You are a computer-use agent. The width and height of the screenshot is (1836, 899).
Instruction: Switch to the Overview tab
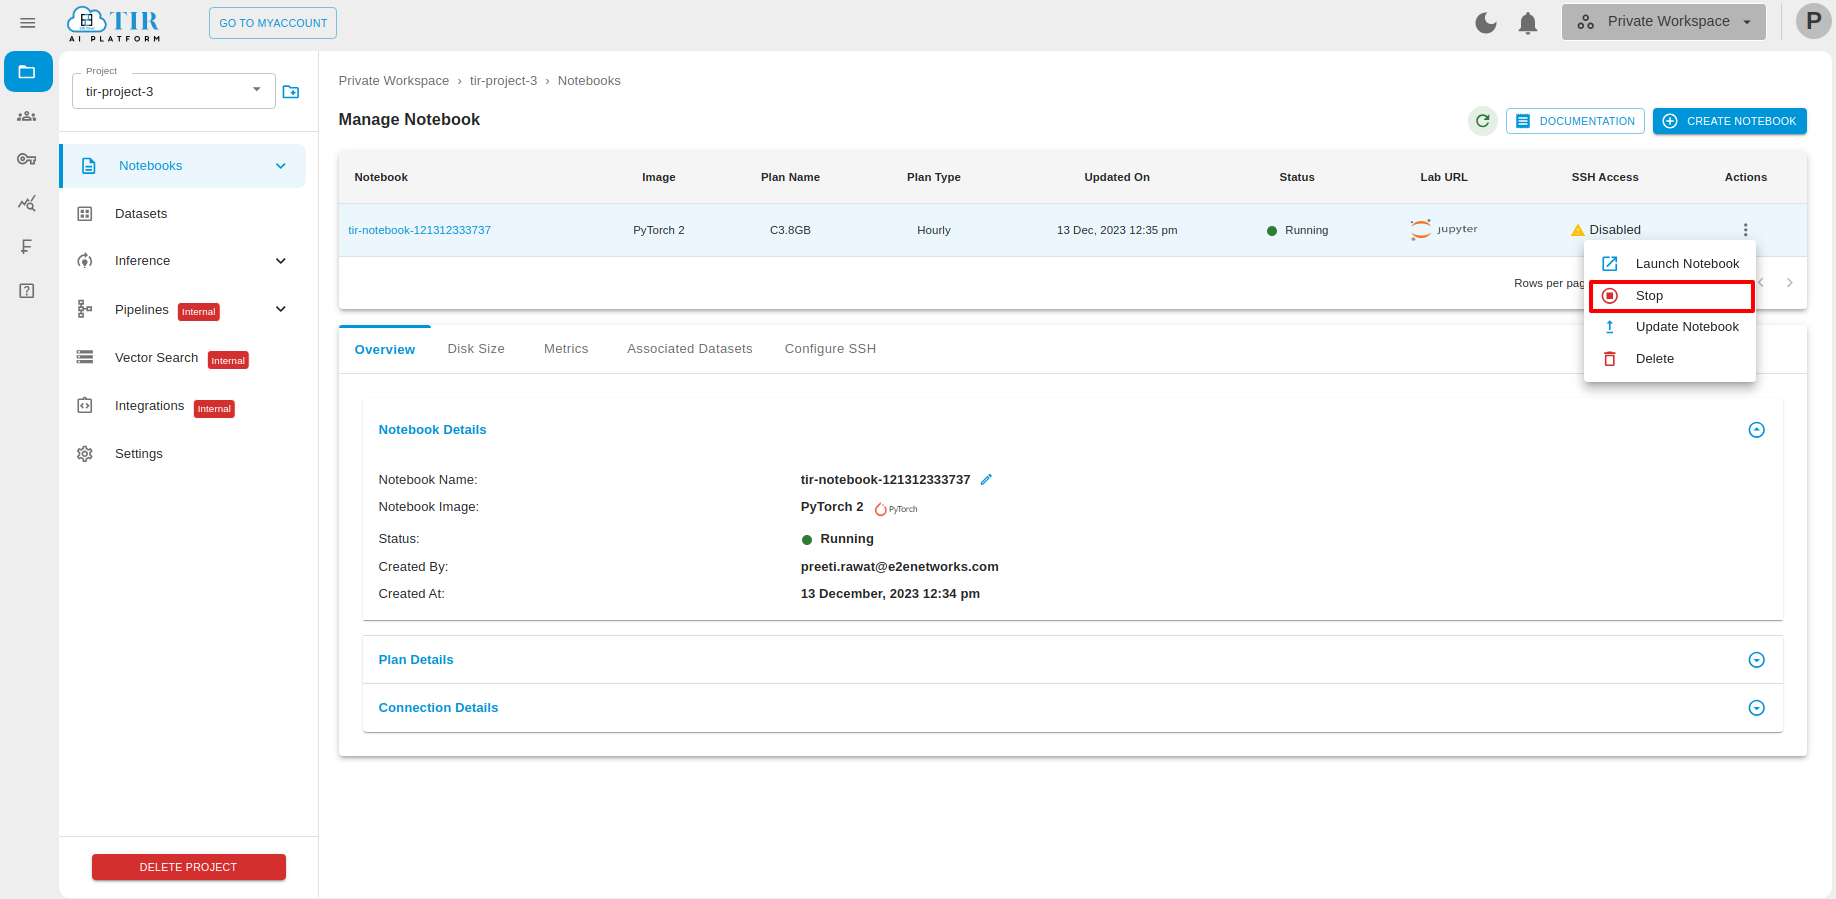(x=385, y=349)
